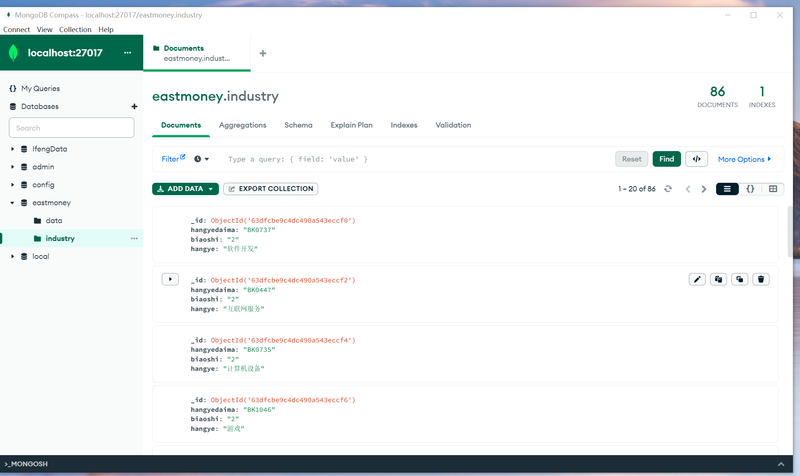Switch to list view
800x476 pixels.
727,189
